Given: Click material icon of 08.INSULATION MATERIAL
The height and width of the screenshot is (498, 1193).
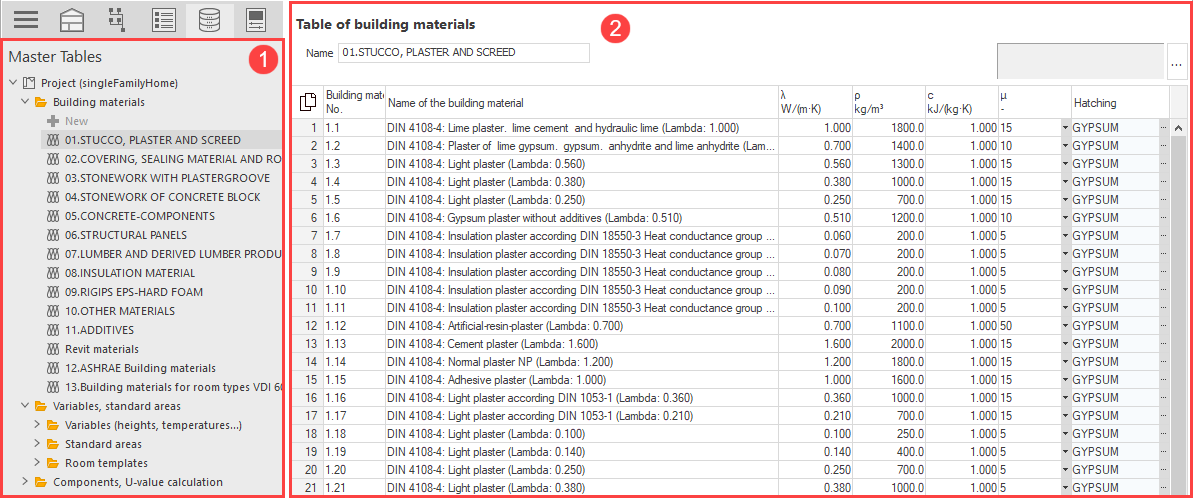Looking at the screenshot, I should (x=52, y=273).
